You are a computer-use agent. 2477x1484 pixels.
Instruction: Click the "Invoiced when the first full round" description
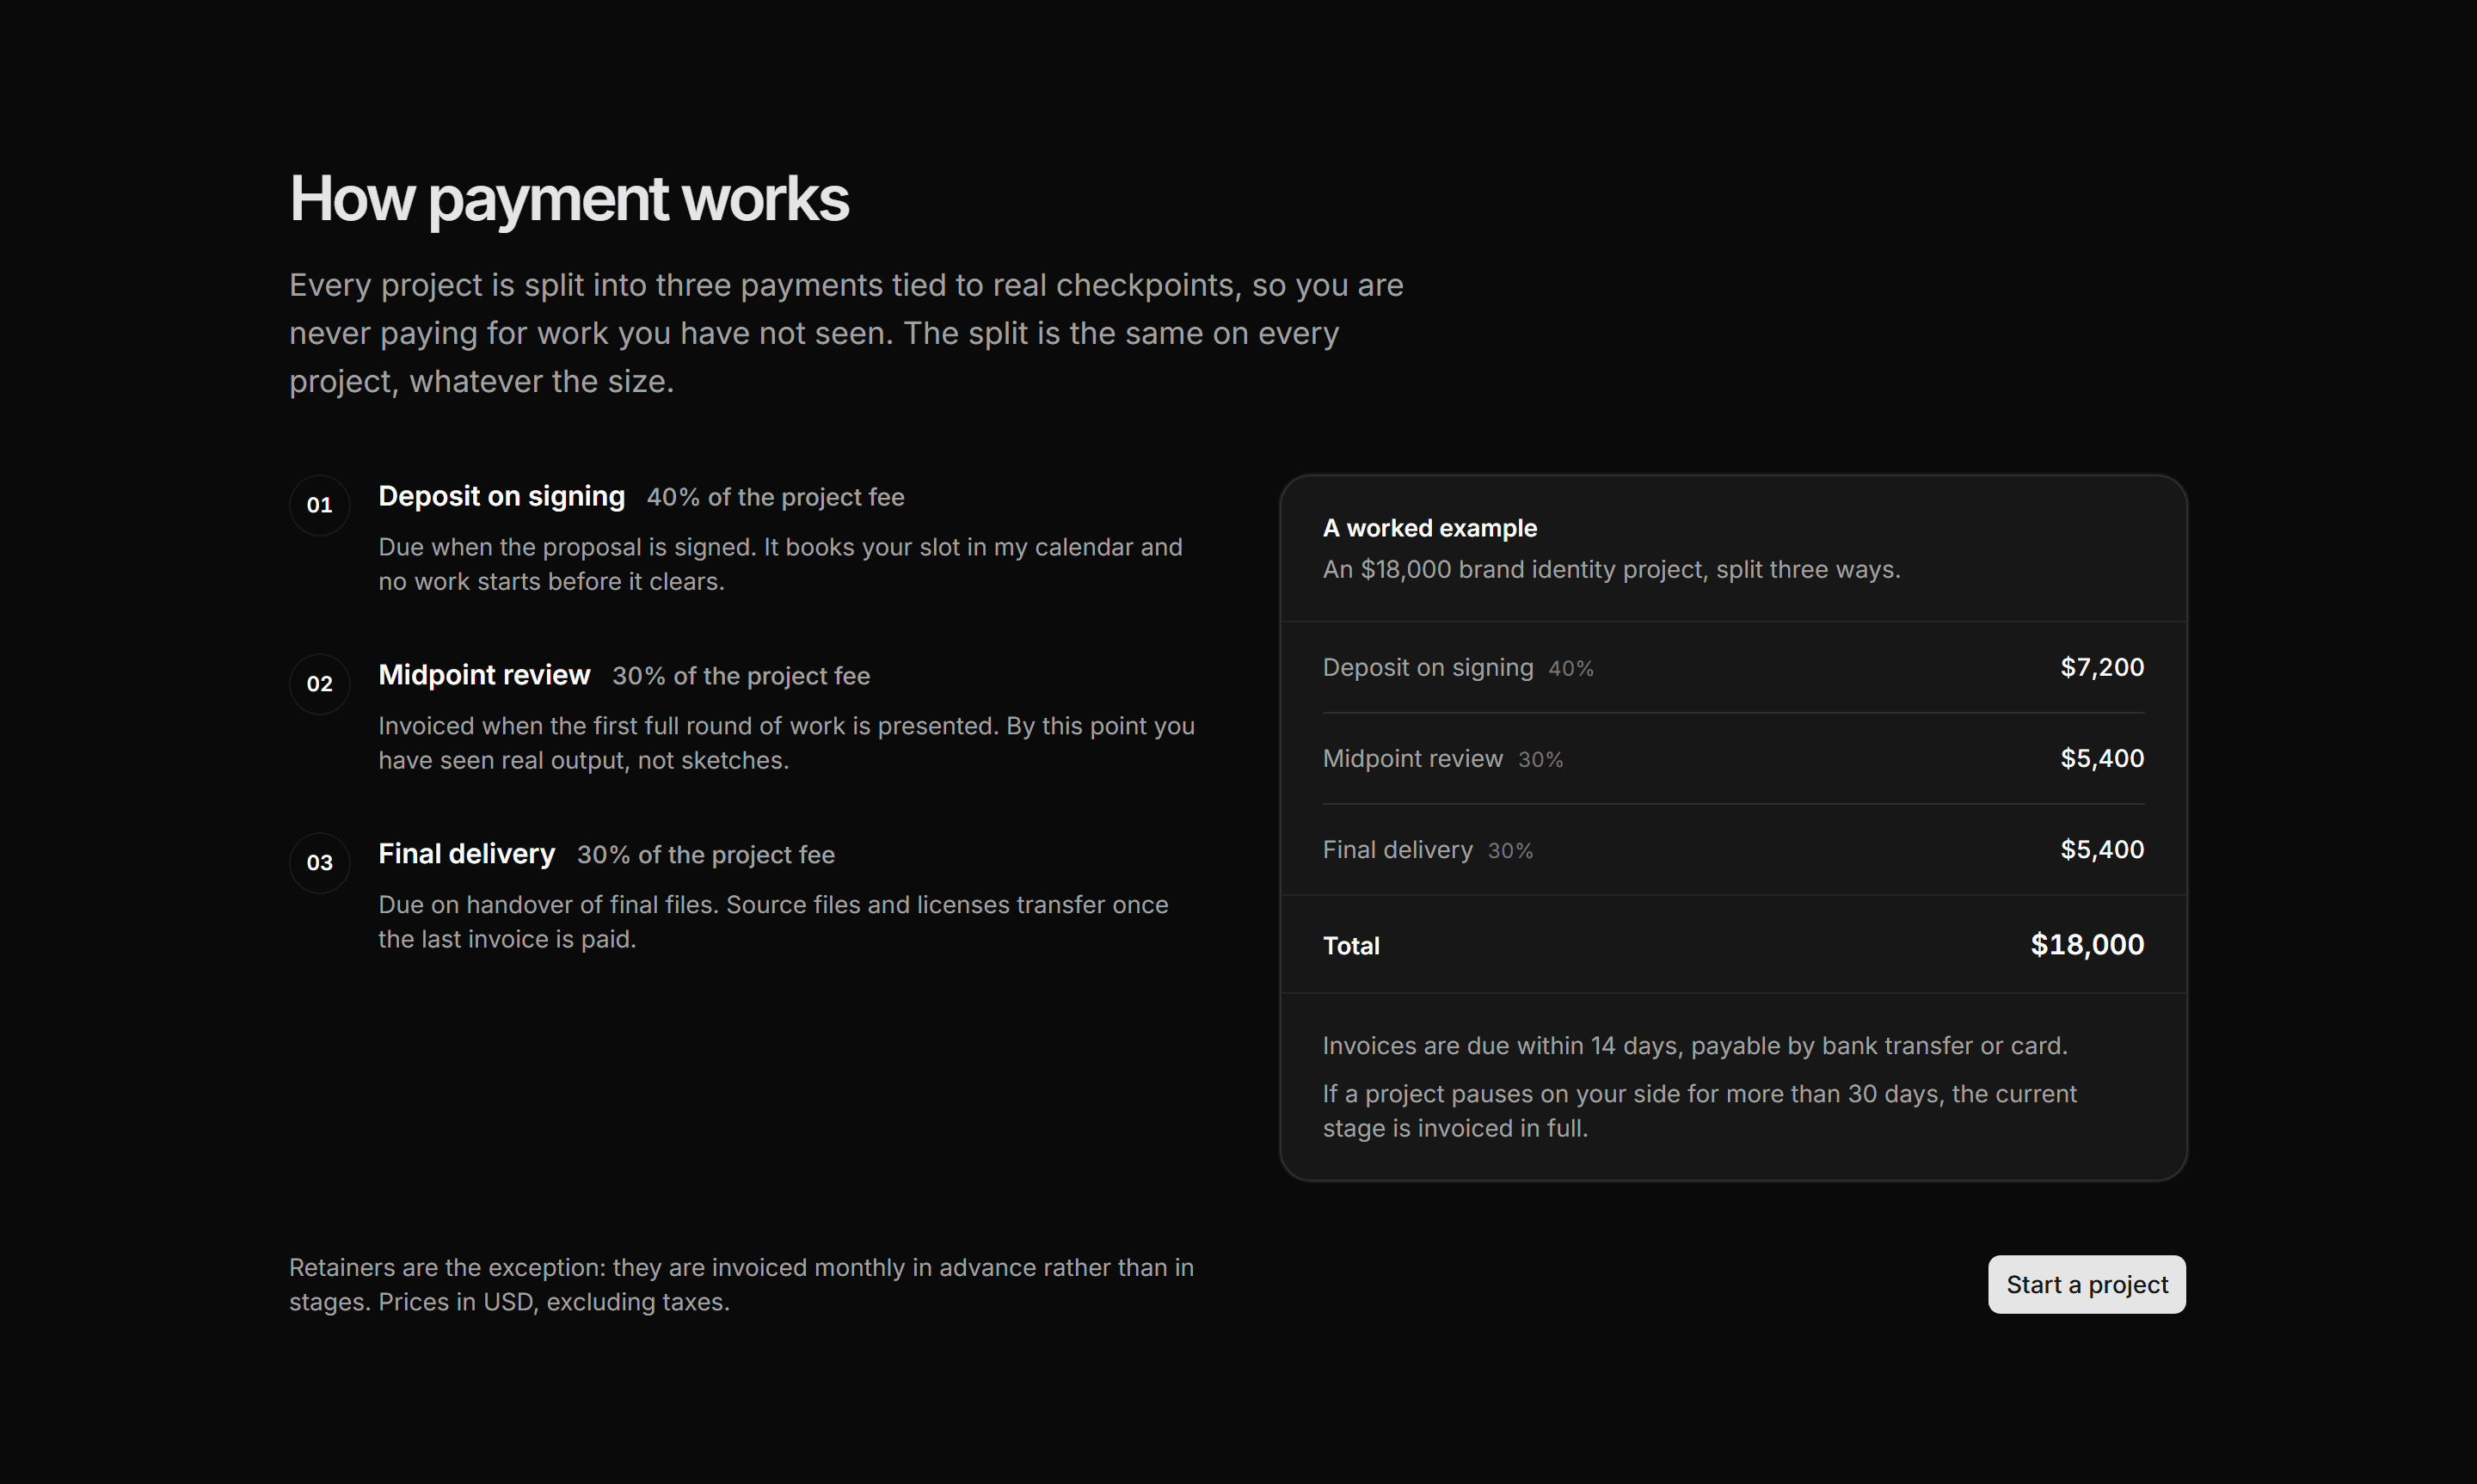pos(786,743)
